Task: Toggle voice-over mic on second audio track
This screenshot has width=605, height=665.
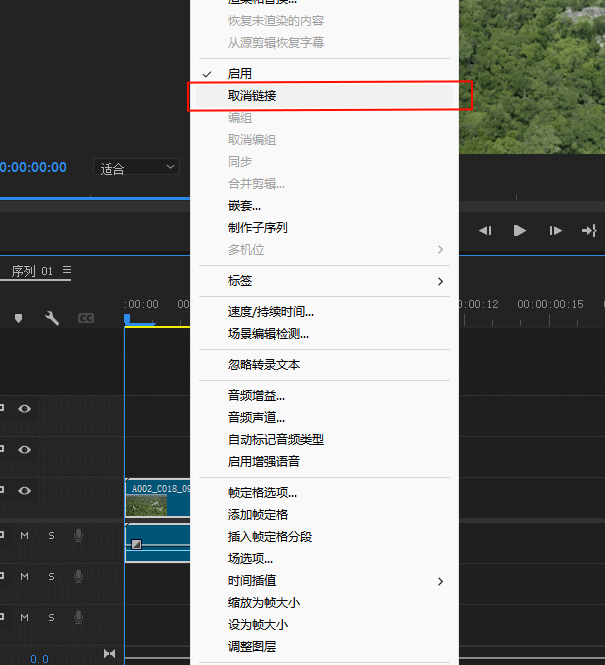Action: click(x=78, y=576)
